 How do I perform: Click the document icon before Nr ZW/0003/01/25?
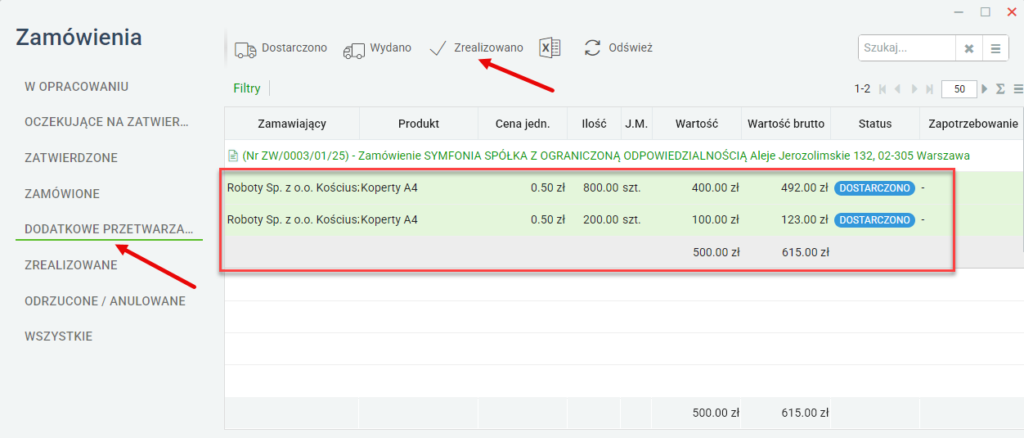232,156
